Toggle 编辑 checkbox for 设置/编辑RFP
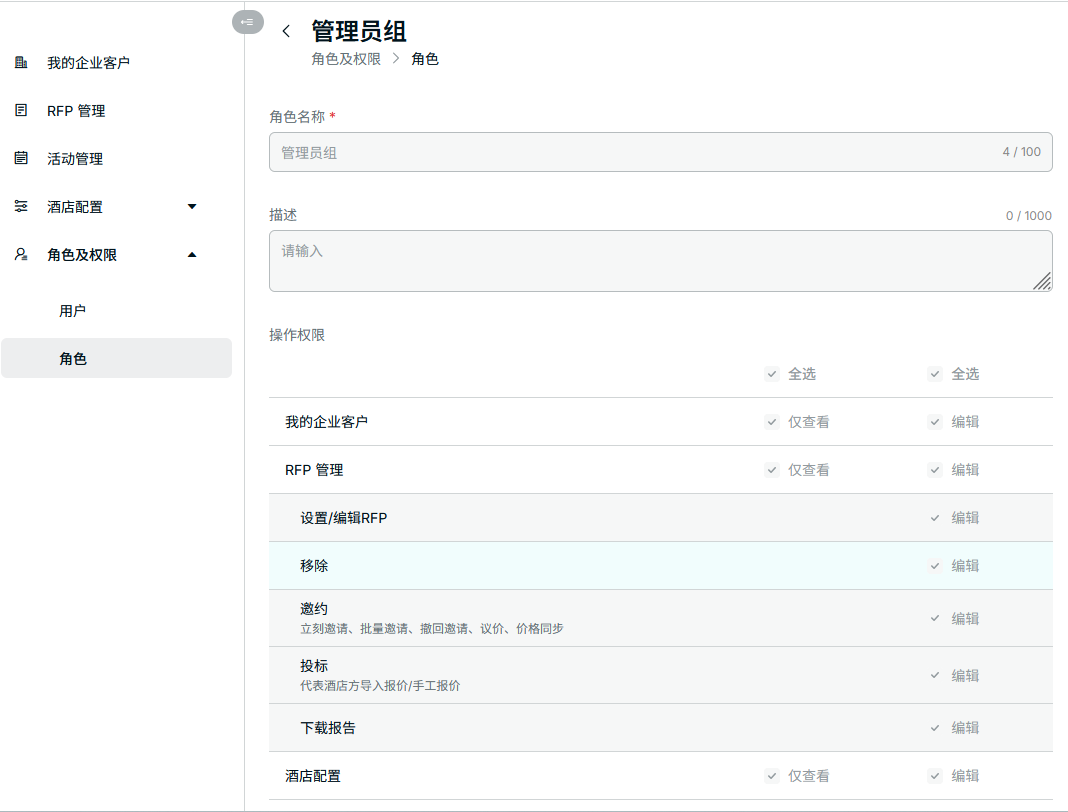This screenshot has height=812, width=1068. [x=935, y=518]
